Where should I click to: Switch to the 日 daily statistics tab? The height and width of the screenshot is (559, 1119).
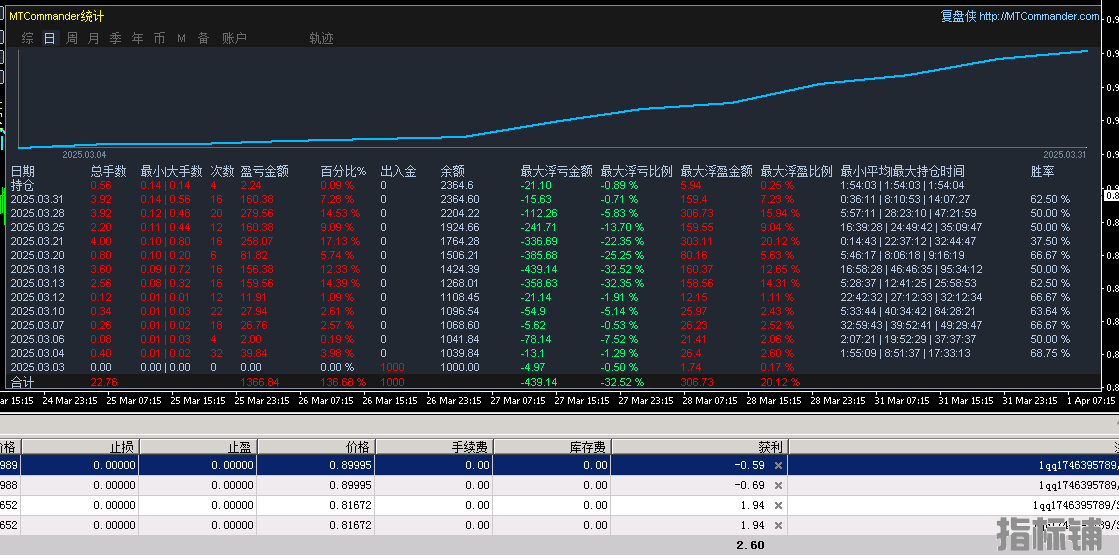[49, 38]
